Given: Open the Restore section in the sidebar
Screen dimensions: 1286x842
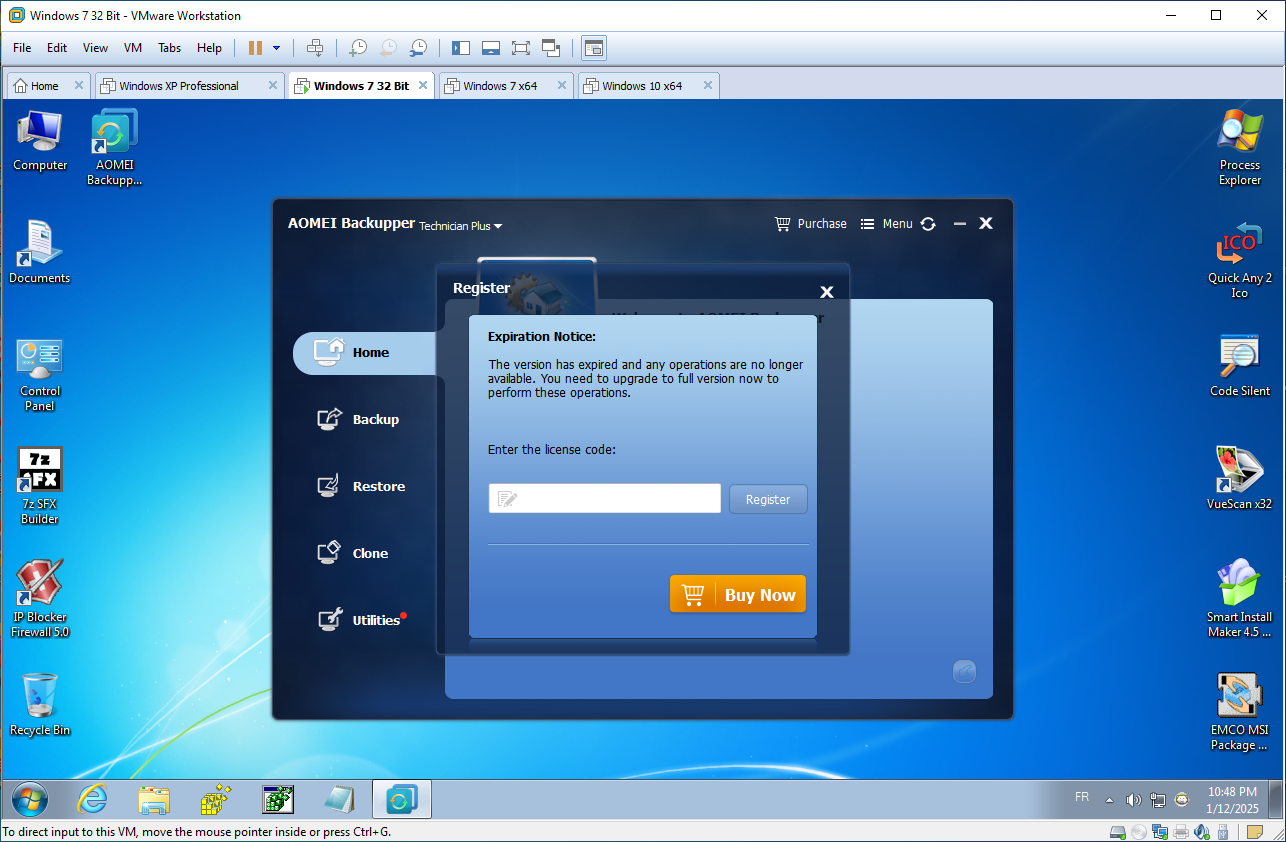Looking at the screenshot, I should (x=360, y=487).
